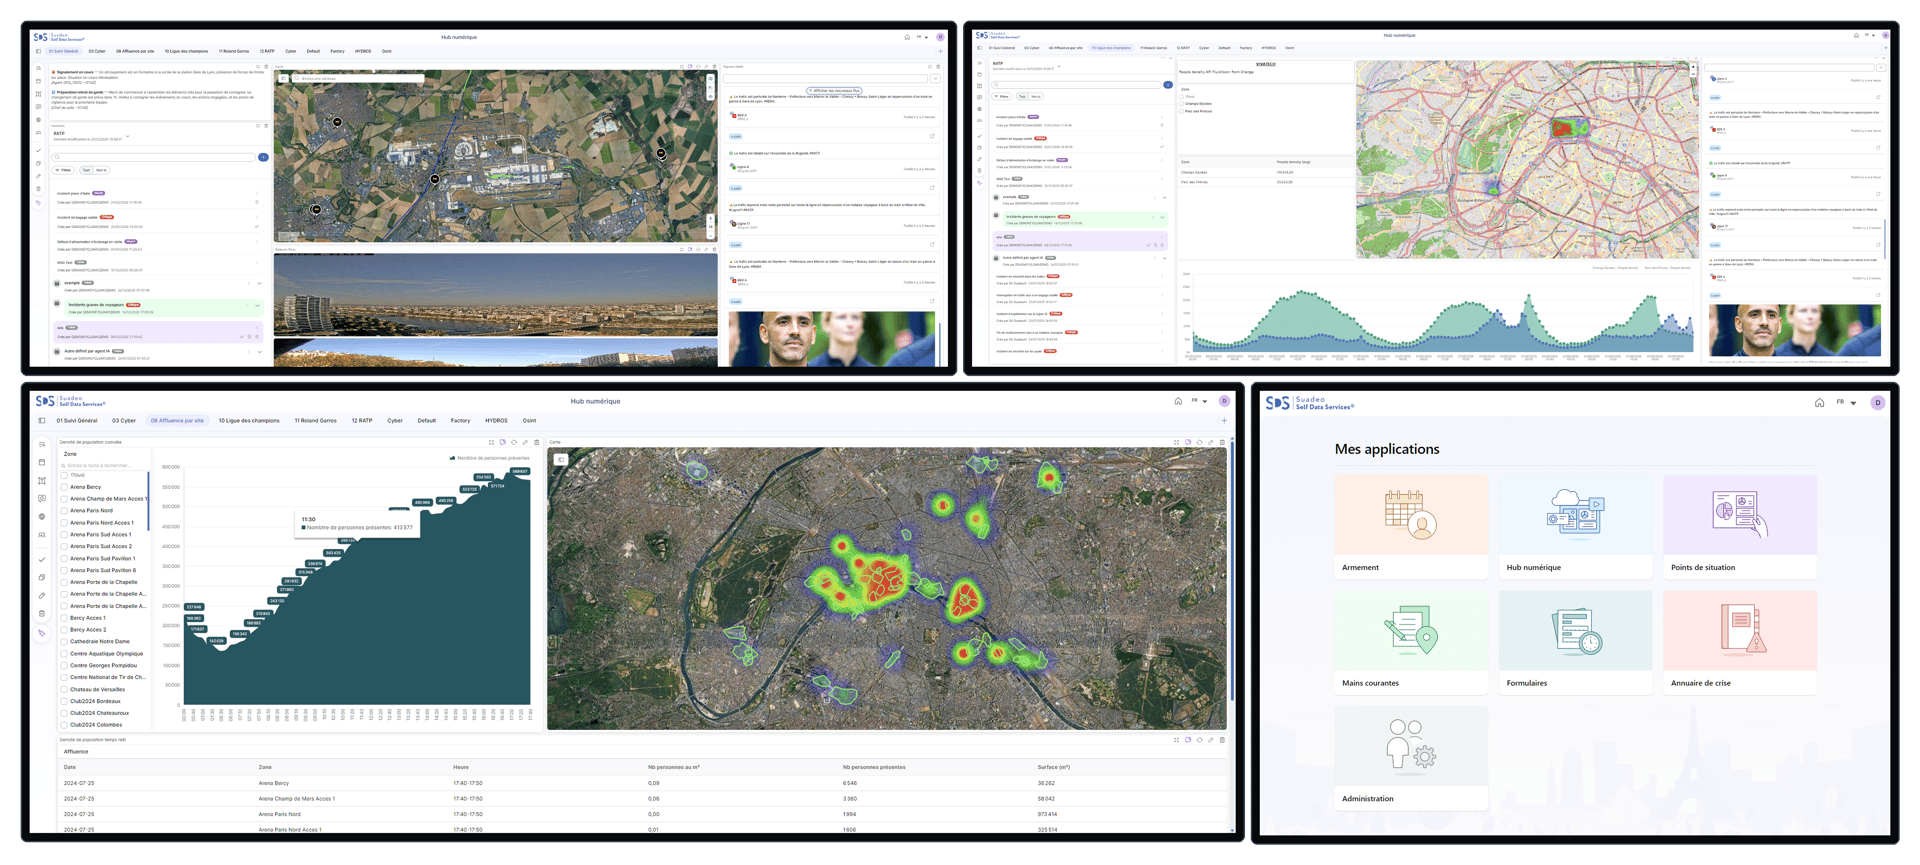Viewport: 1920px width, 865px height.
Task: Switch to the 11 Roland Garros tab in the Affluence window
Action: coord(315,421)
